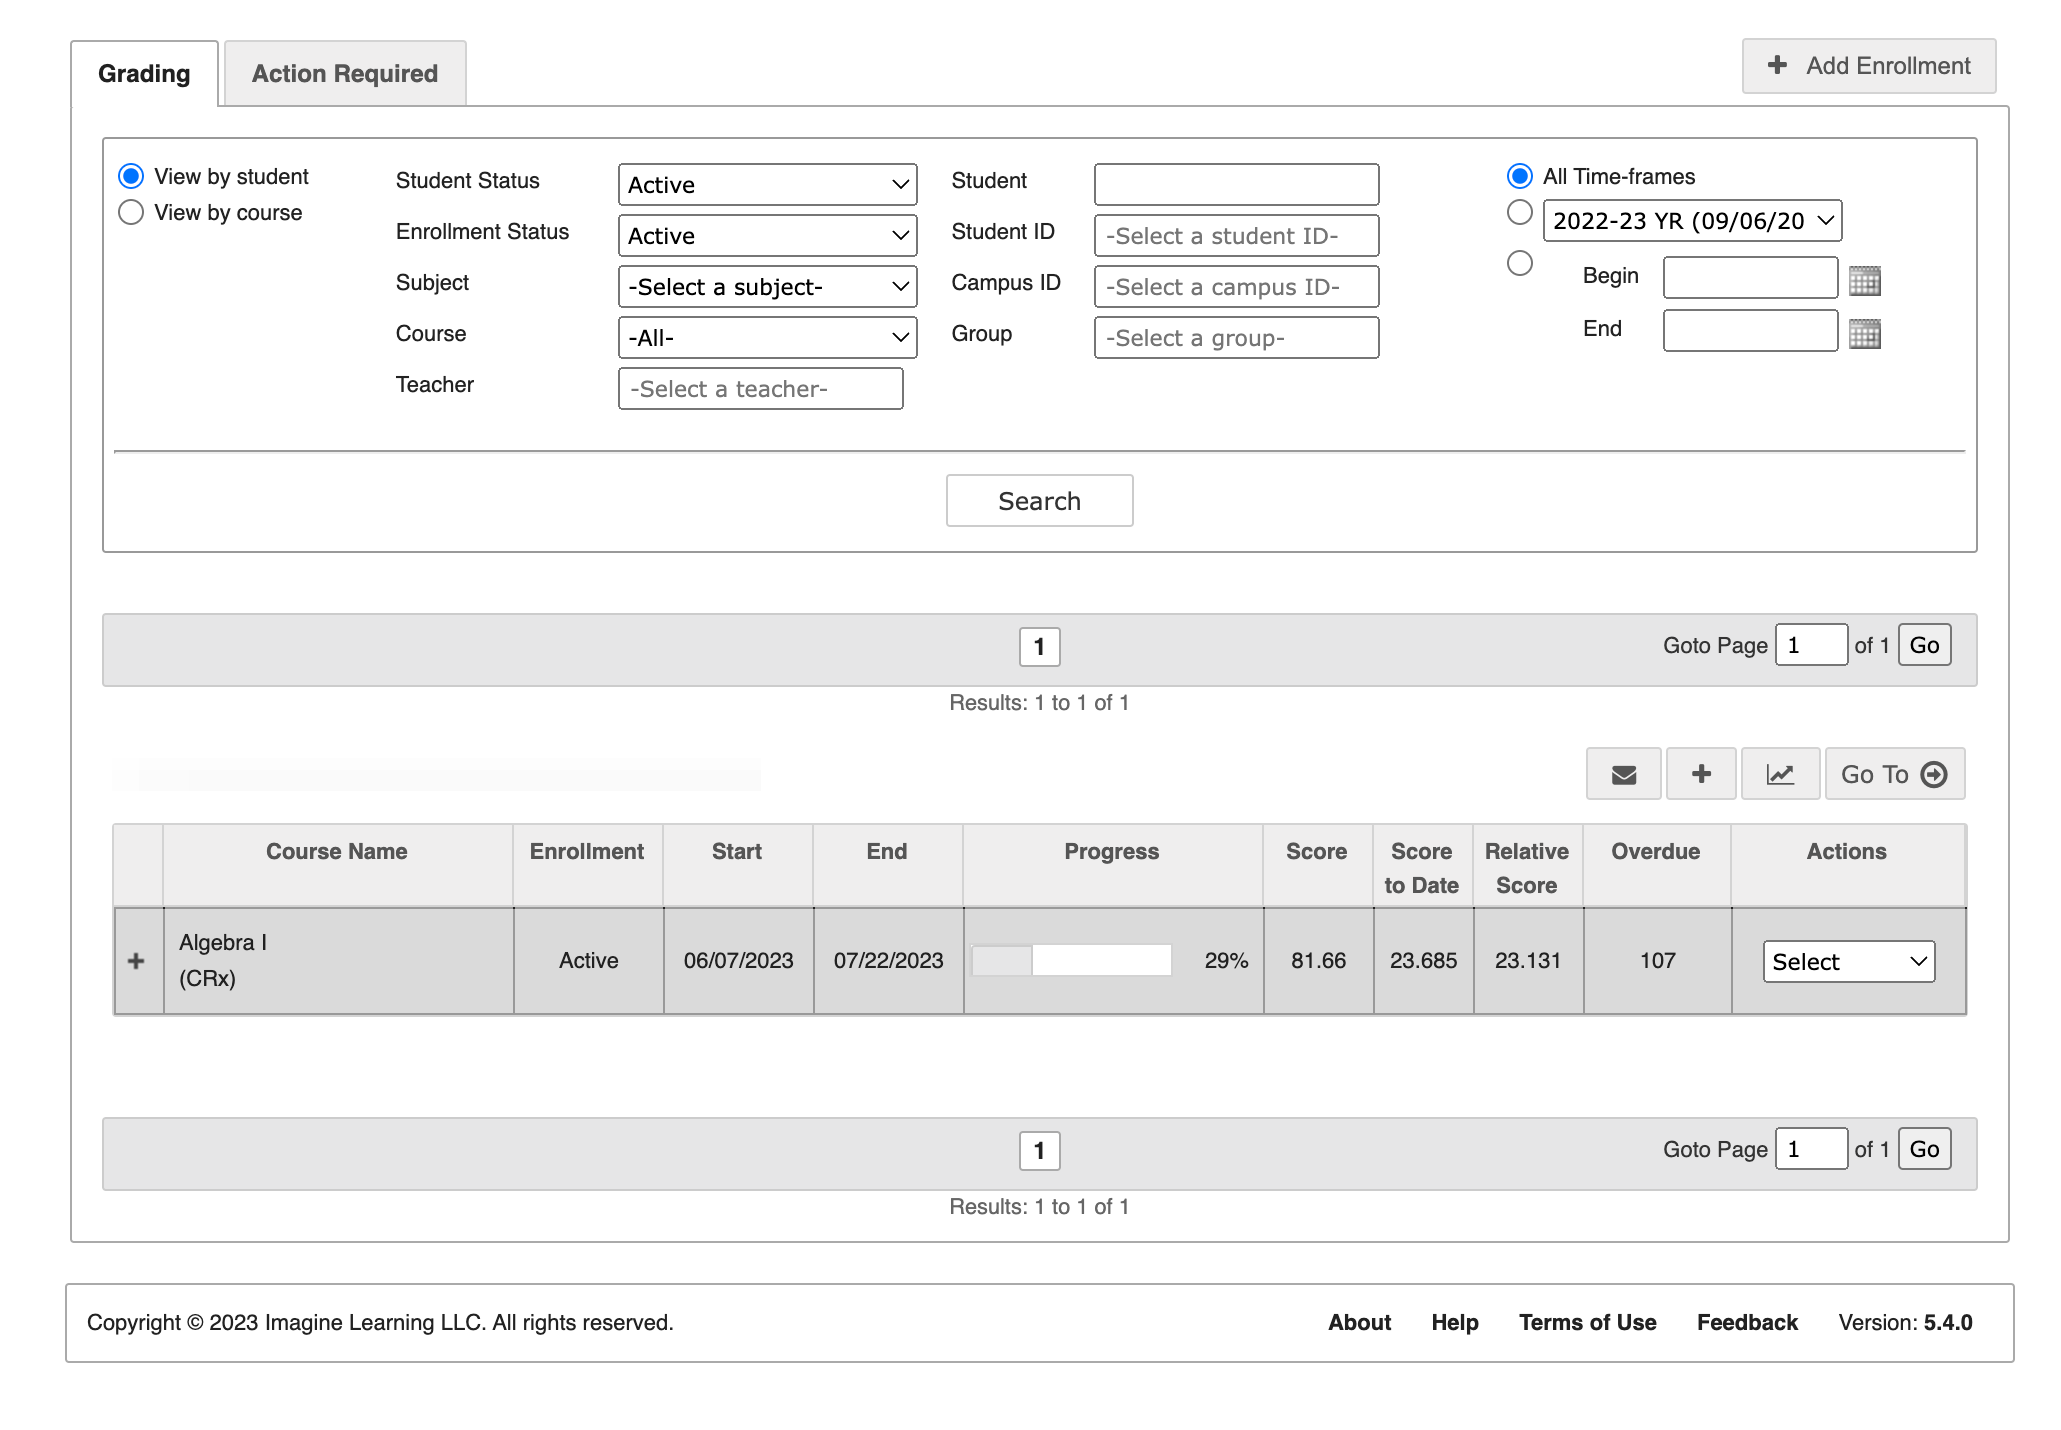Viewport: 2061px width, 1430px height.
Task: Open the Terms of Use link
Action: [x=1587, y=1323]
